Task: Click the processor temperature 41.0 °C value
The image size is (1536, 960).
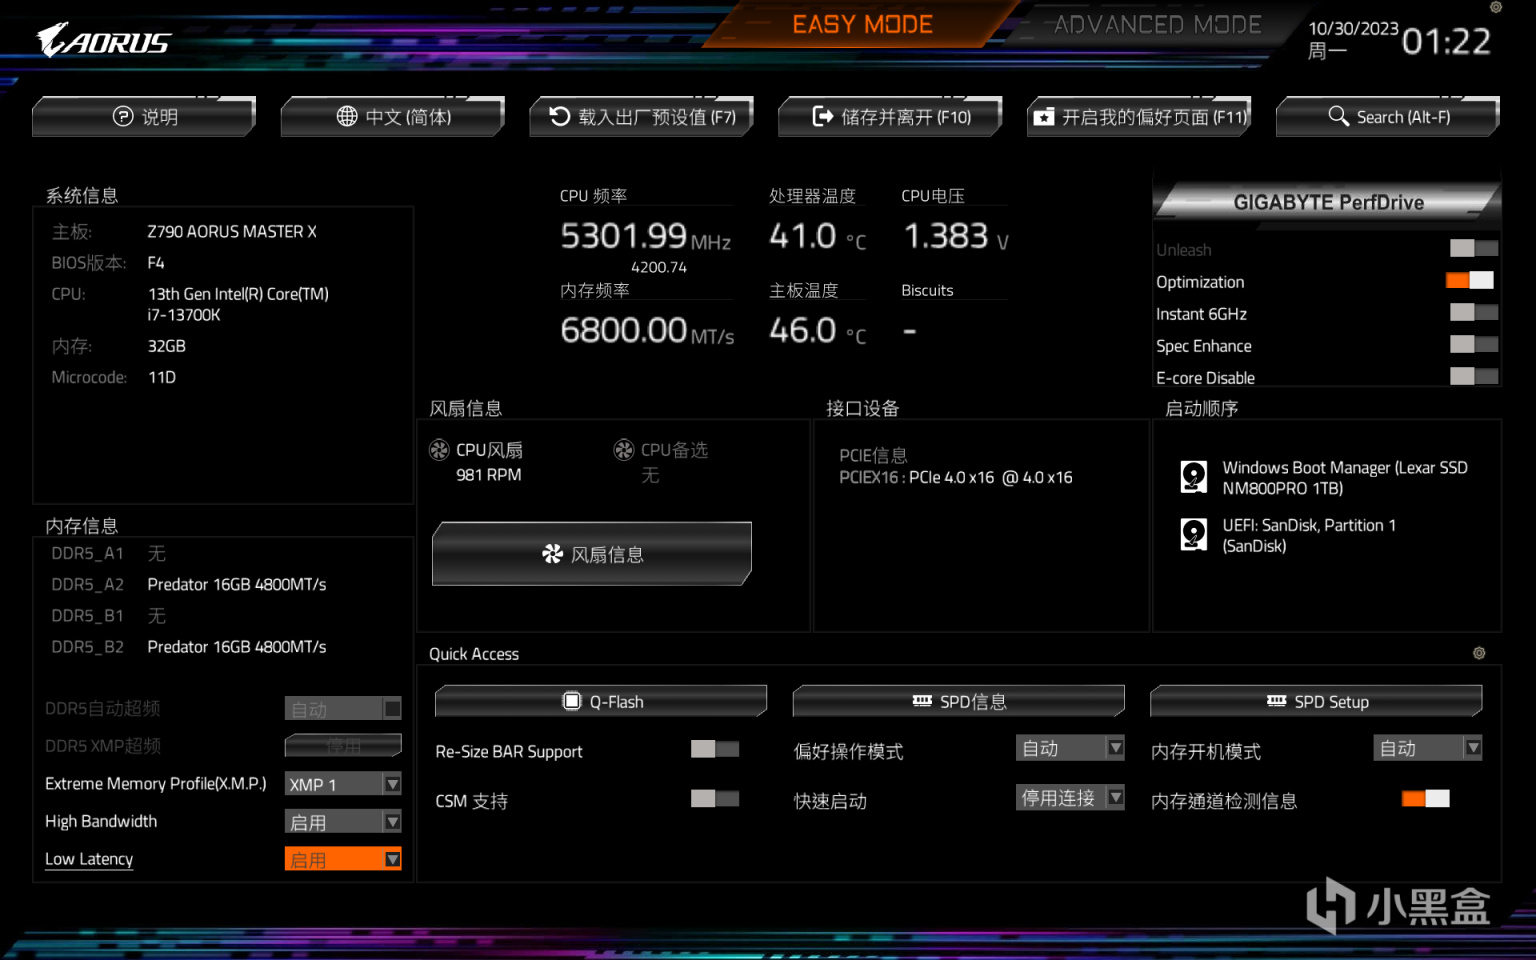Action: click(x=817, y=237)
